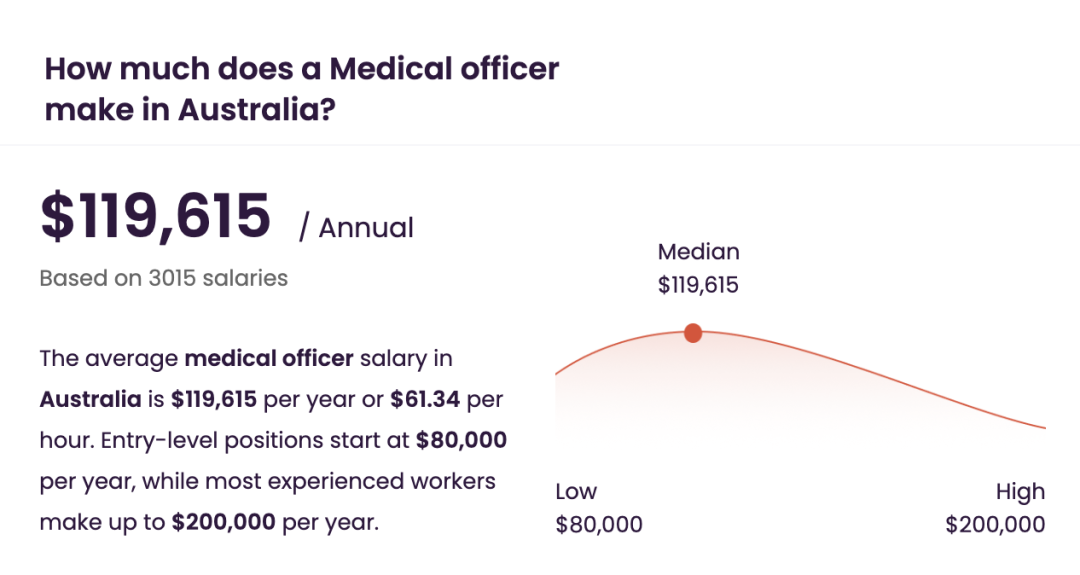The width and height of the screenshot is (1080, 575).
Task: Click the "High" label below the chart
Action: [x=1020, y=491]
